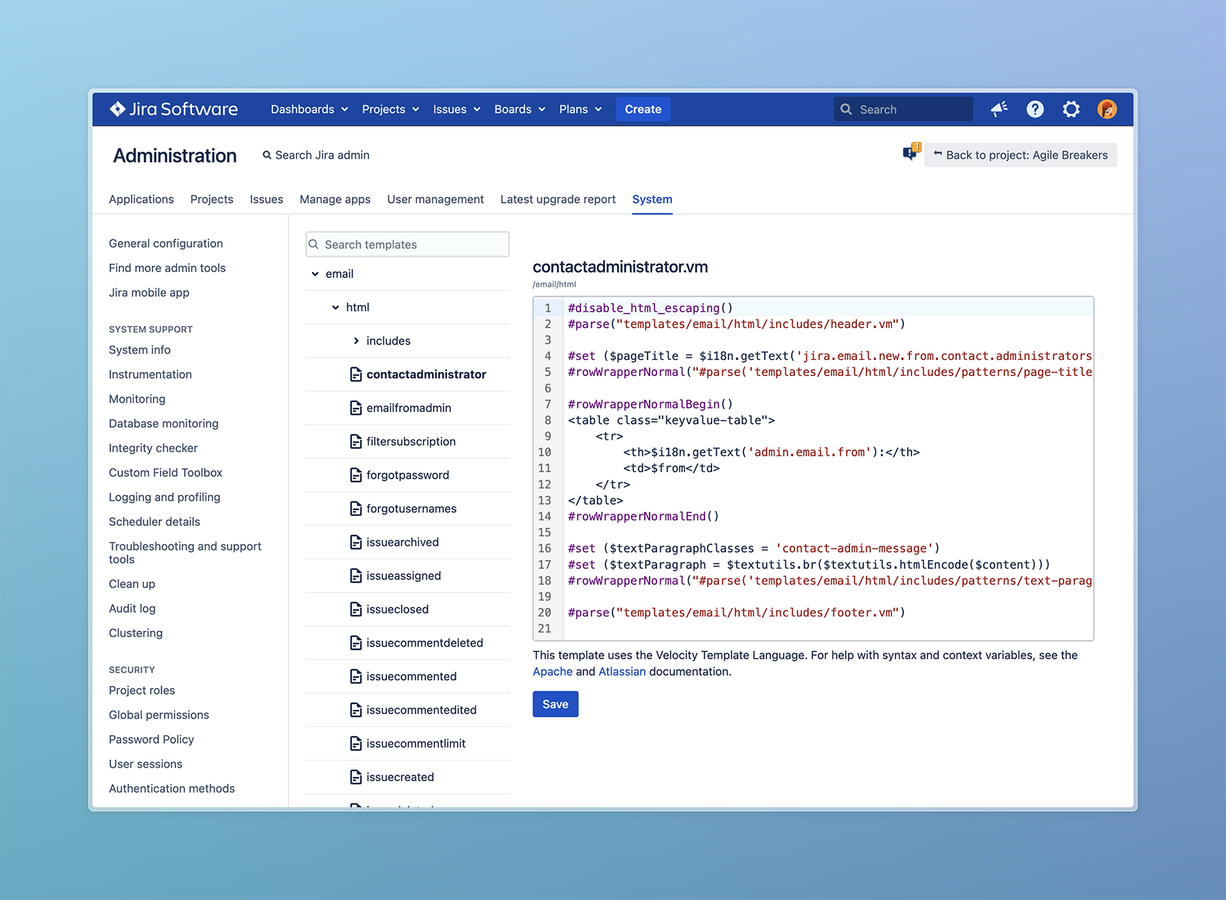Viewport: 1226px width, 900px height.
Task: Open Jira mobile app settings
Action: pos(149,293)
